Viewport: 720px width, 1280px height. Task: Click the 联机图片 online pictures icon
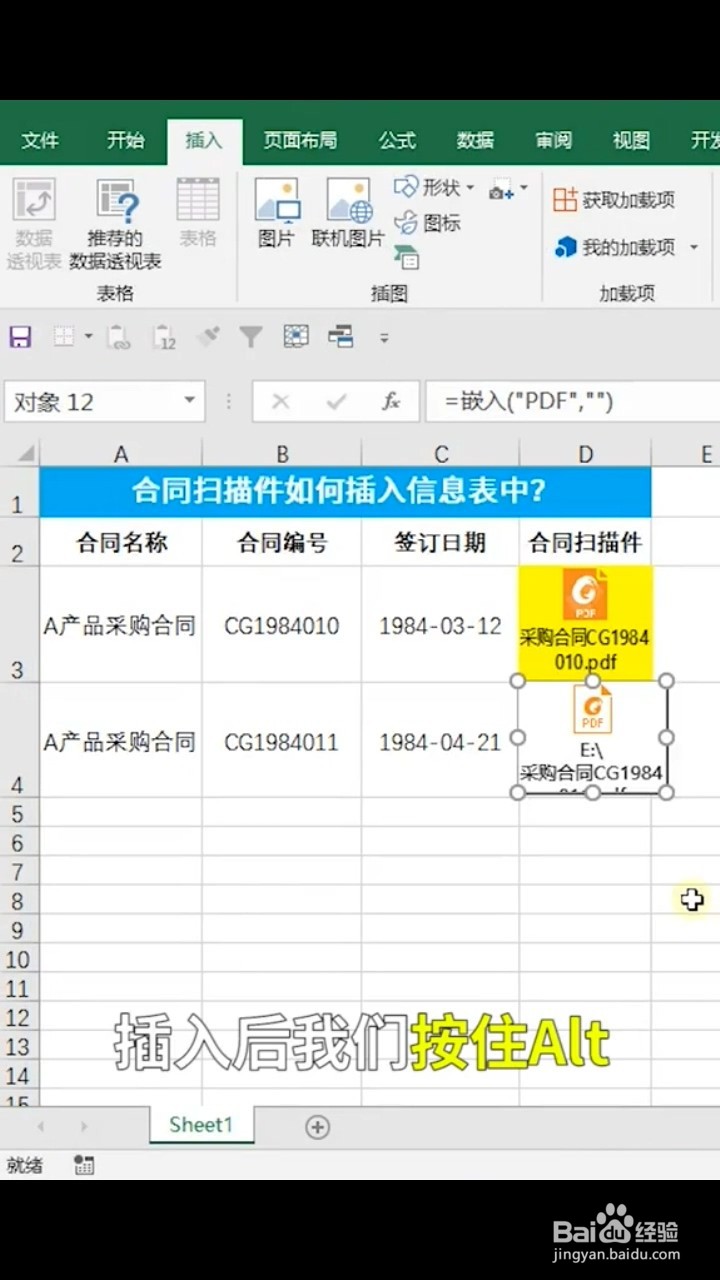pyautogui.click(x=348, y=212)
